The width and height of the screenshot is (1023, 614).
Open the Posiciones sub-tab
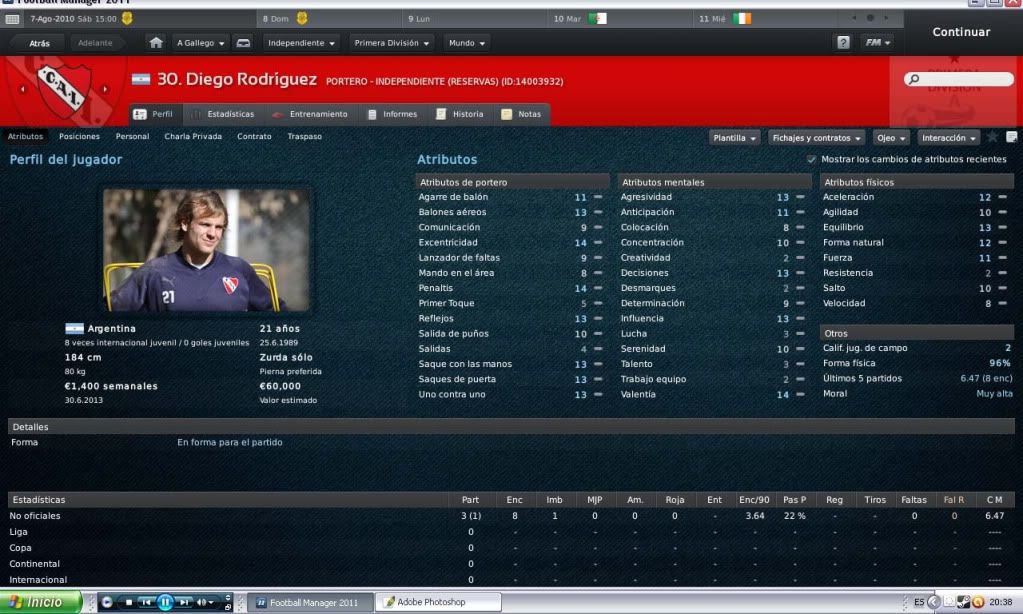pyautogui.click(x=80, y=136)
